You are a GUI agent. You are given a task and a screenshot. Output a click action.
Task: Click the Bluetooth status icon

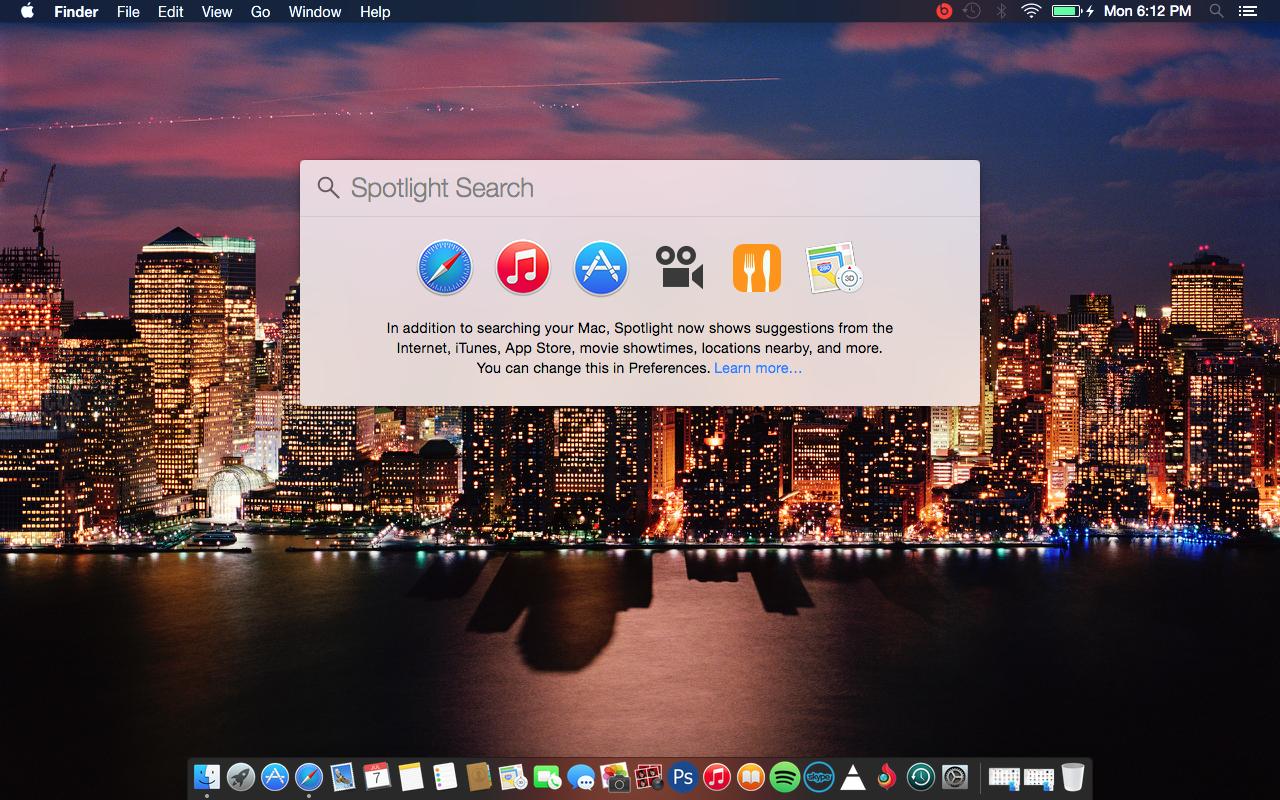[x=1001, y=11]
